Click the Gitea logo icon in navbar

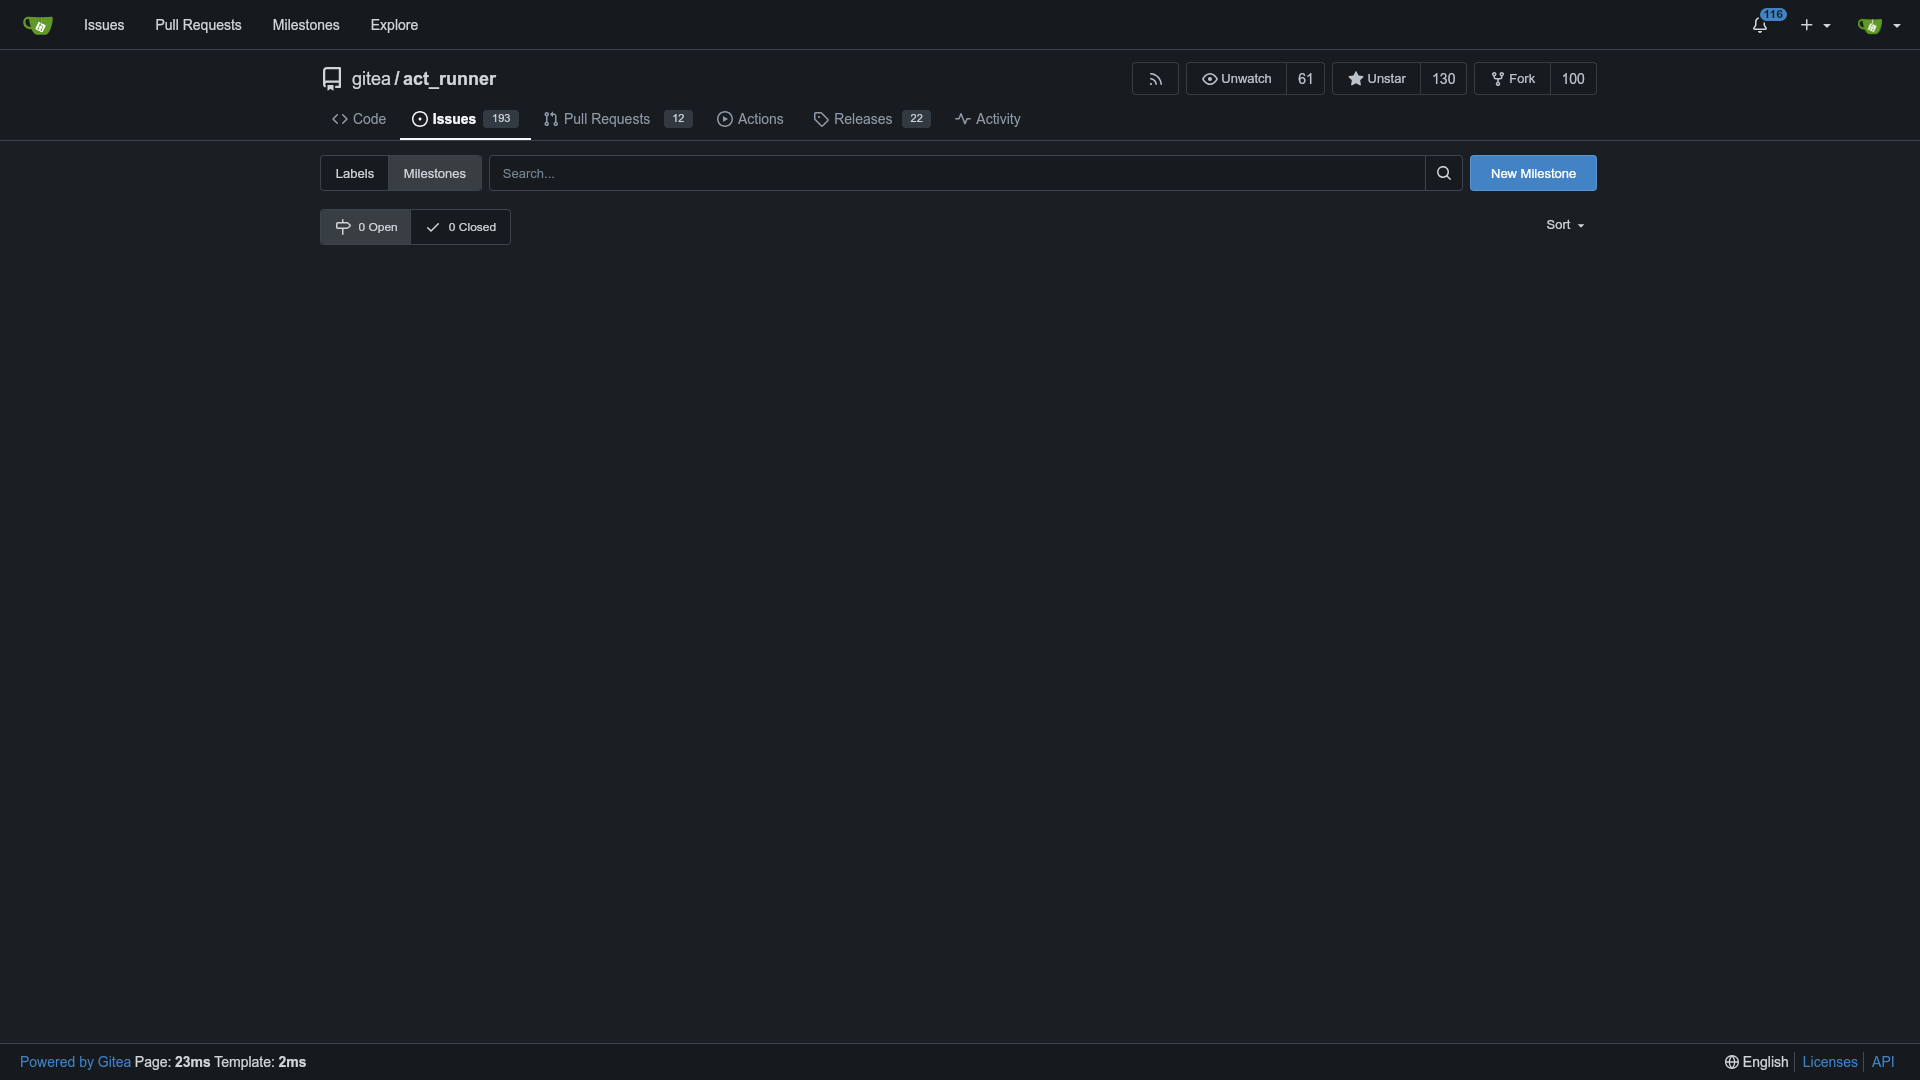[x=37, y=24]
